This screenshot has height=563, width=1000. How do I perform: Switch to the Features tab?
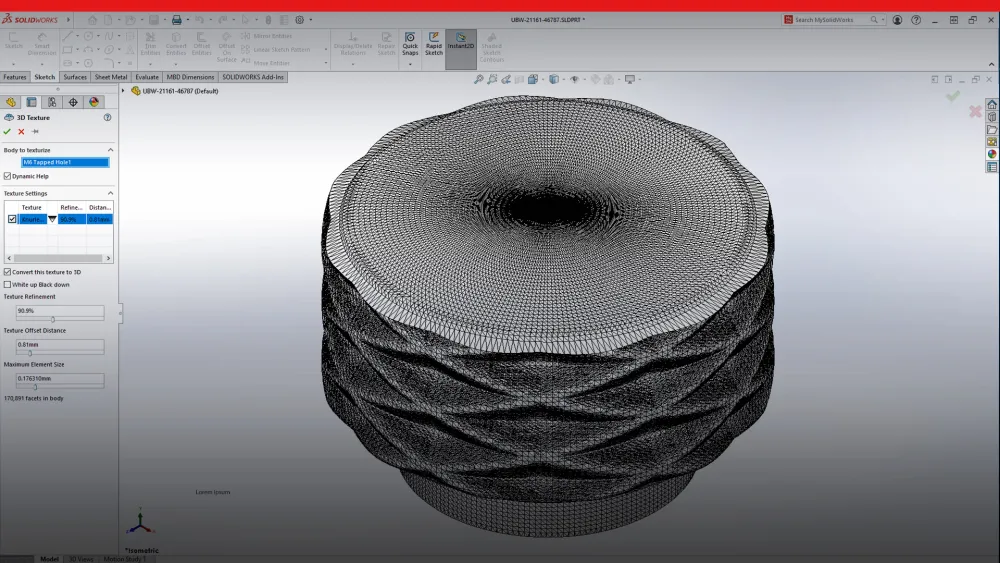pos(15,77)
